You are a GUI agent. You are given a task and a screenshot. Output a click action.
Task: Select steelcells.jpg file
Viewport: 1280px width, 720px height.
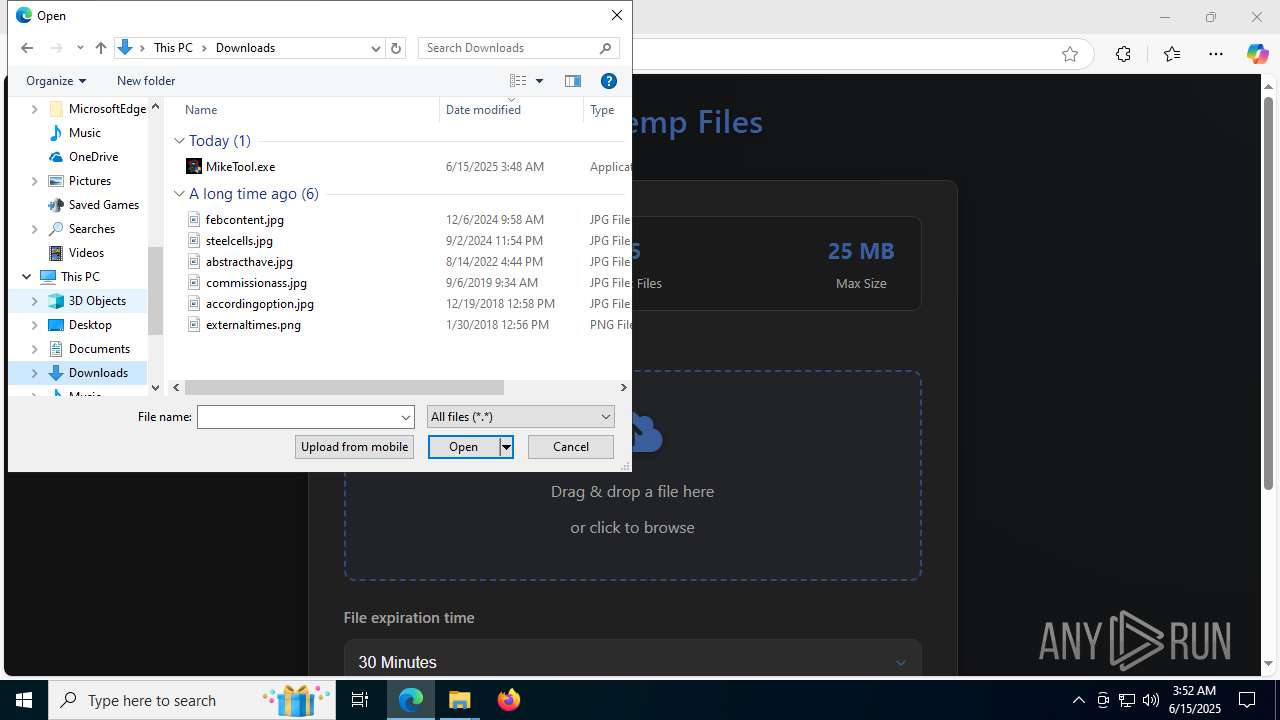pos(239,241)
